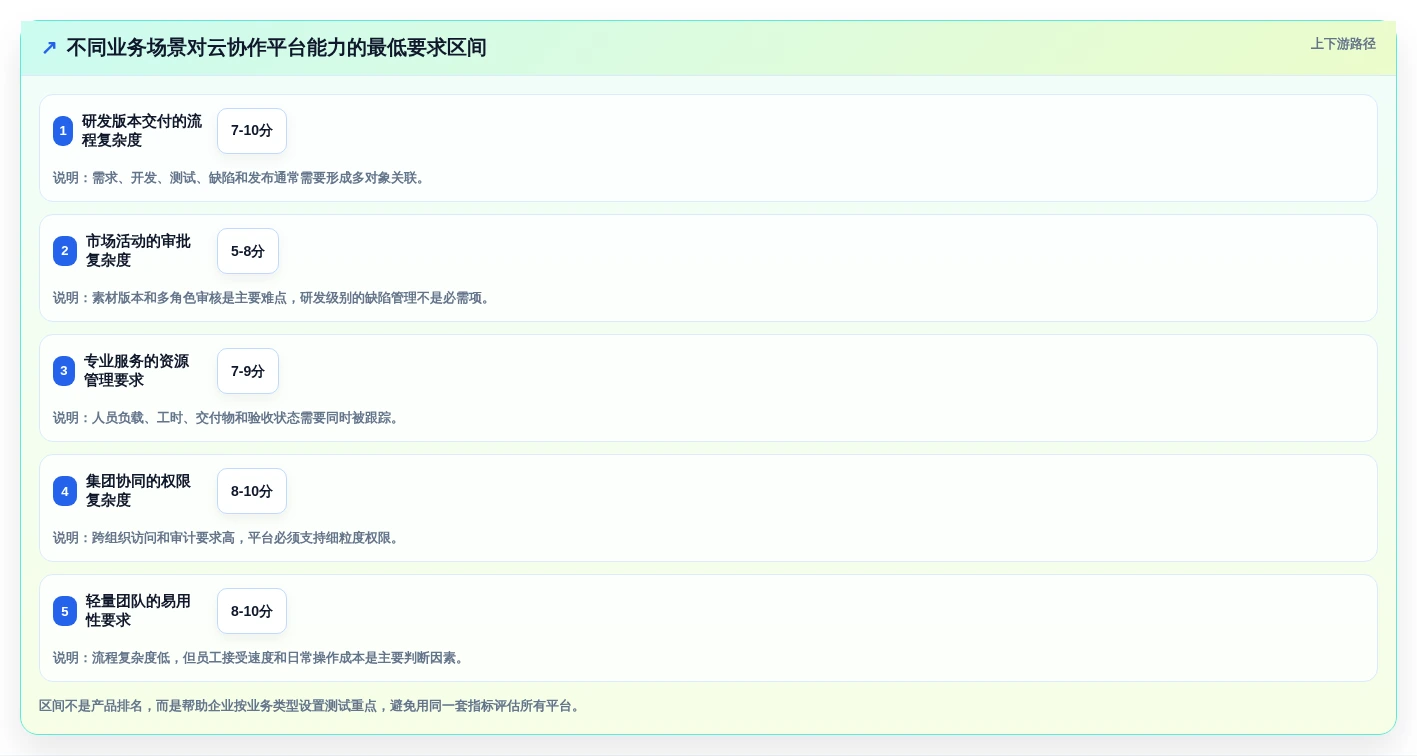Click the description starting 说明：流程复杂度低

coord(261,658)
